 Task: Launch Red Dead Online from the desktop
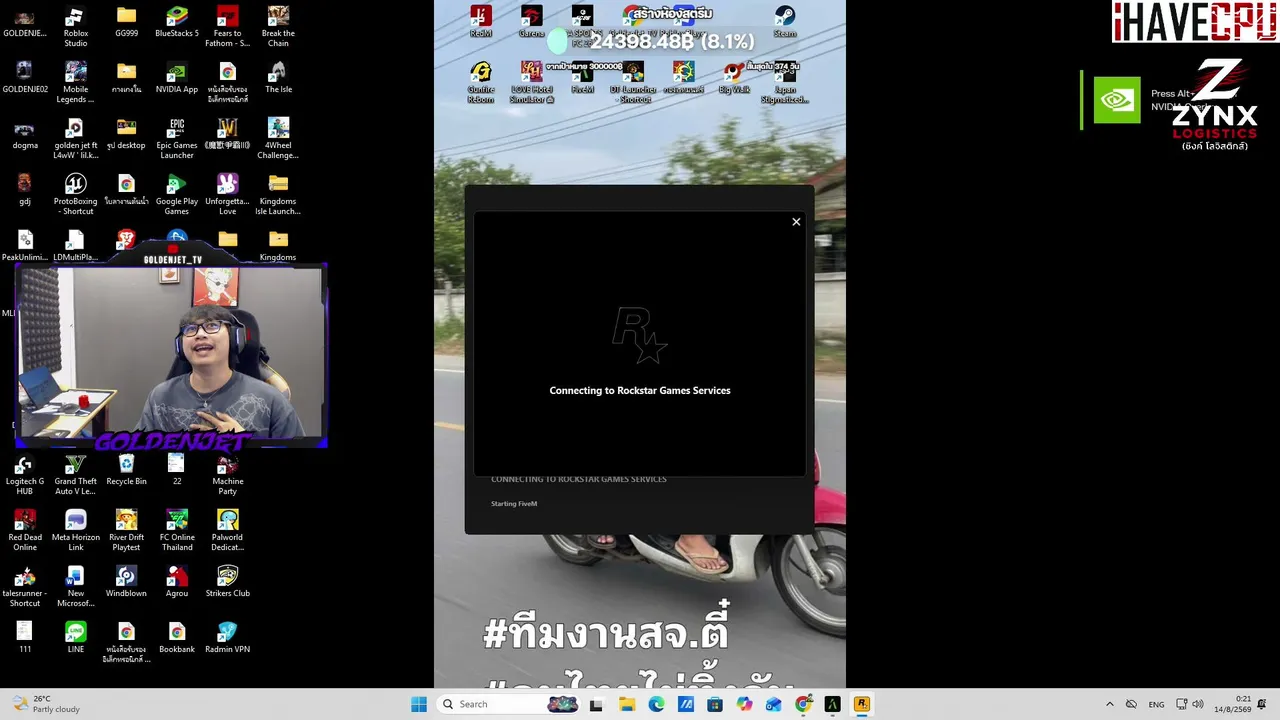(x=25, y=531)
